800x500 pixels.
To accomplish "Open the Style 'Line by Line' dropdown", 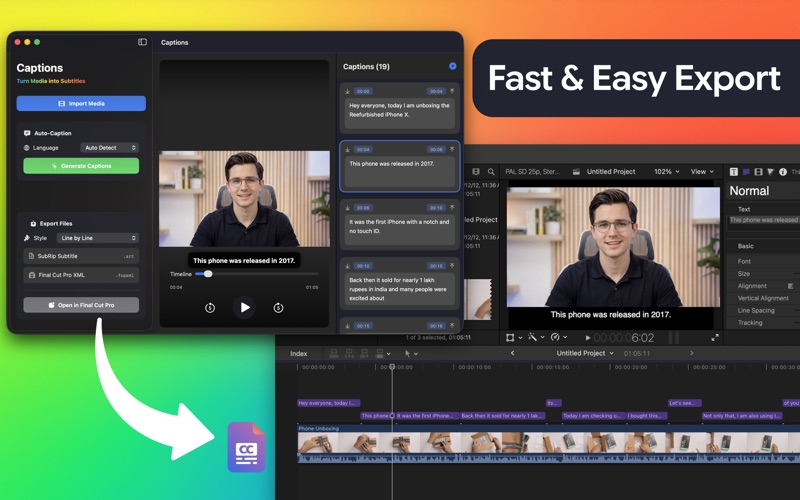I will coord(97,238).
